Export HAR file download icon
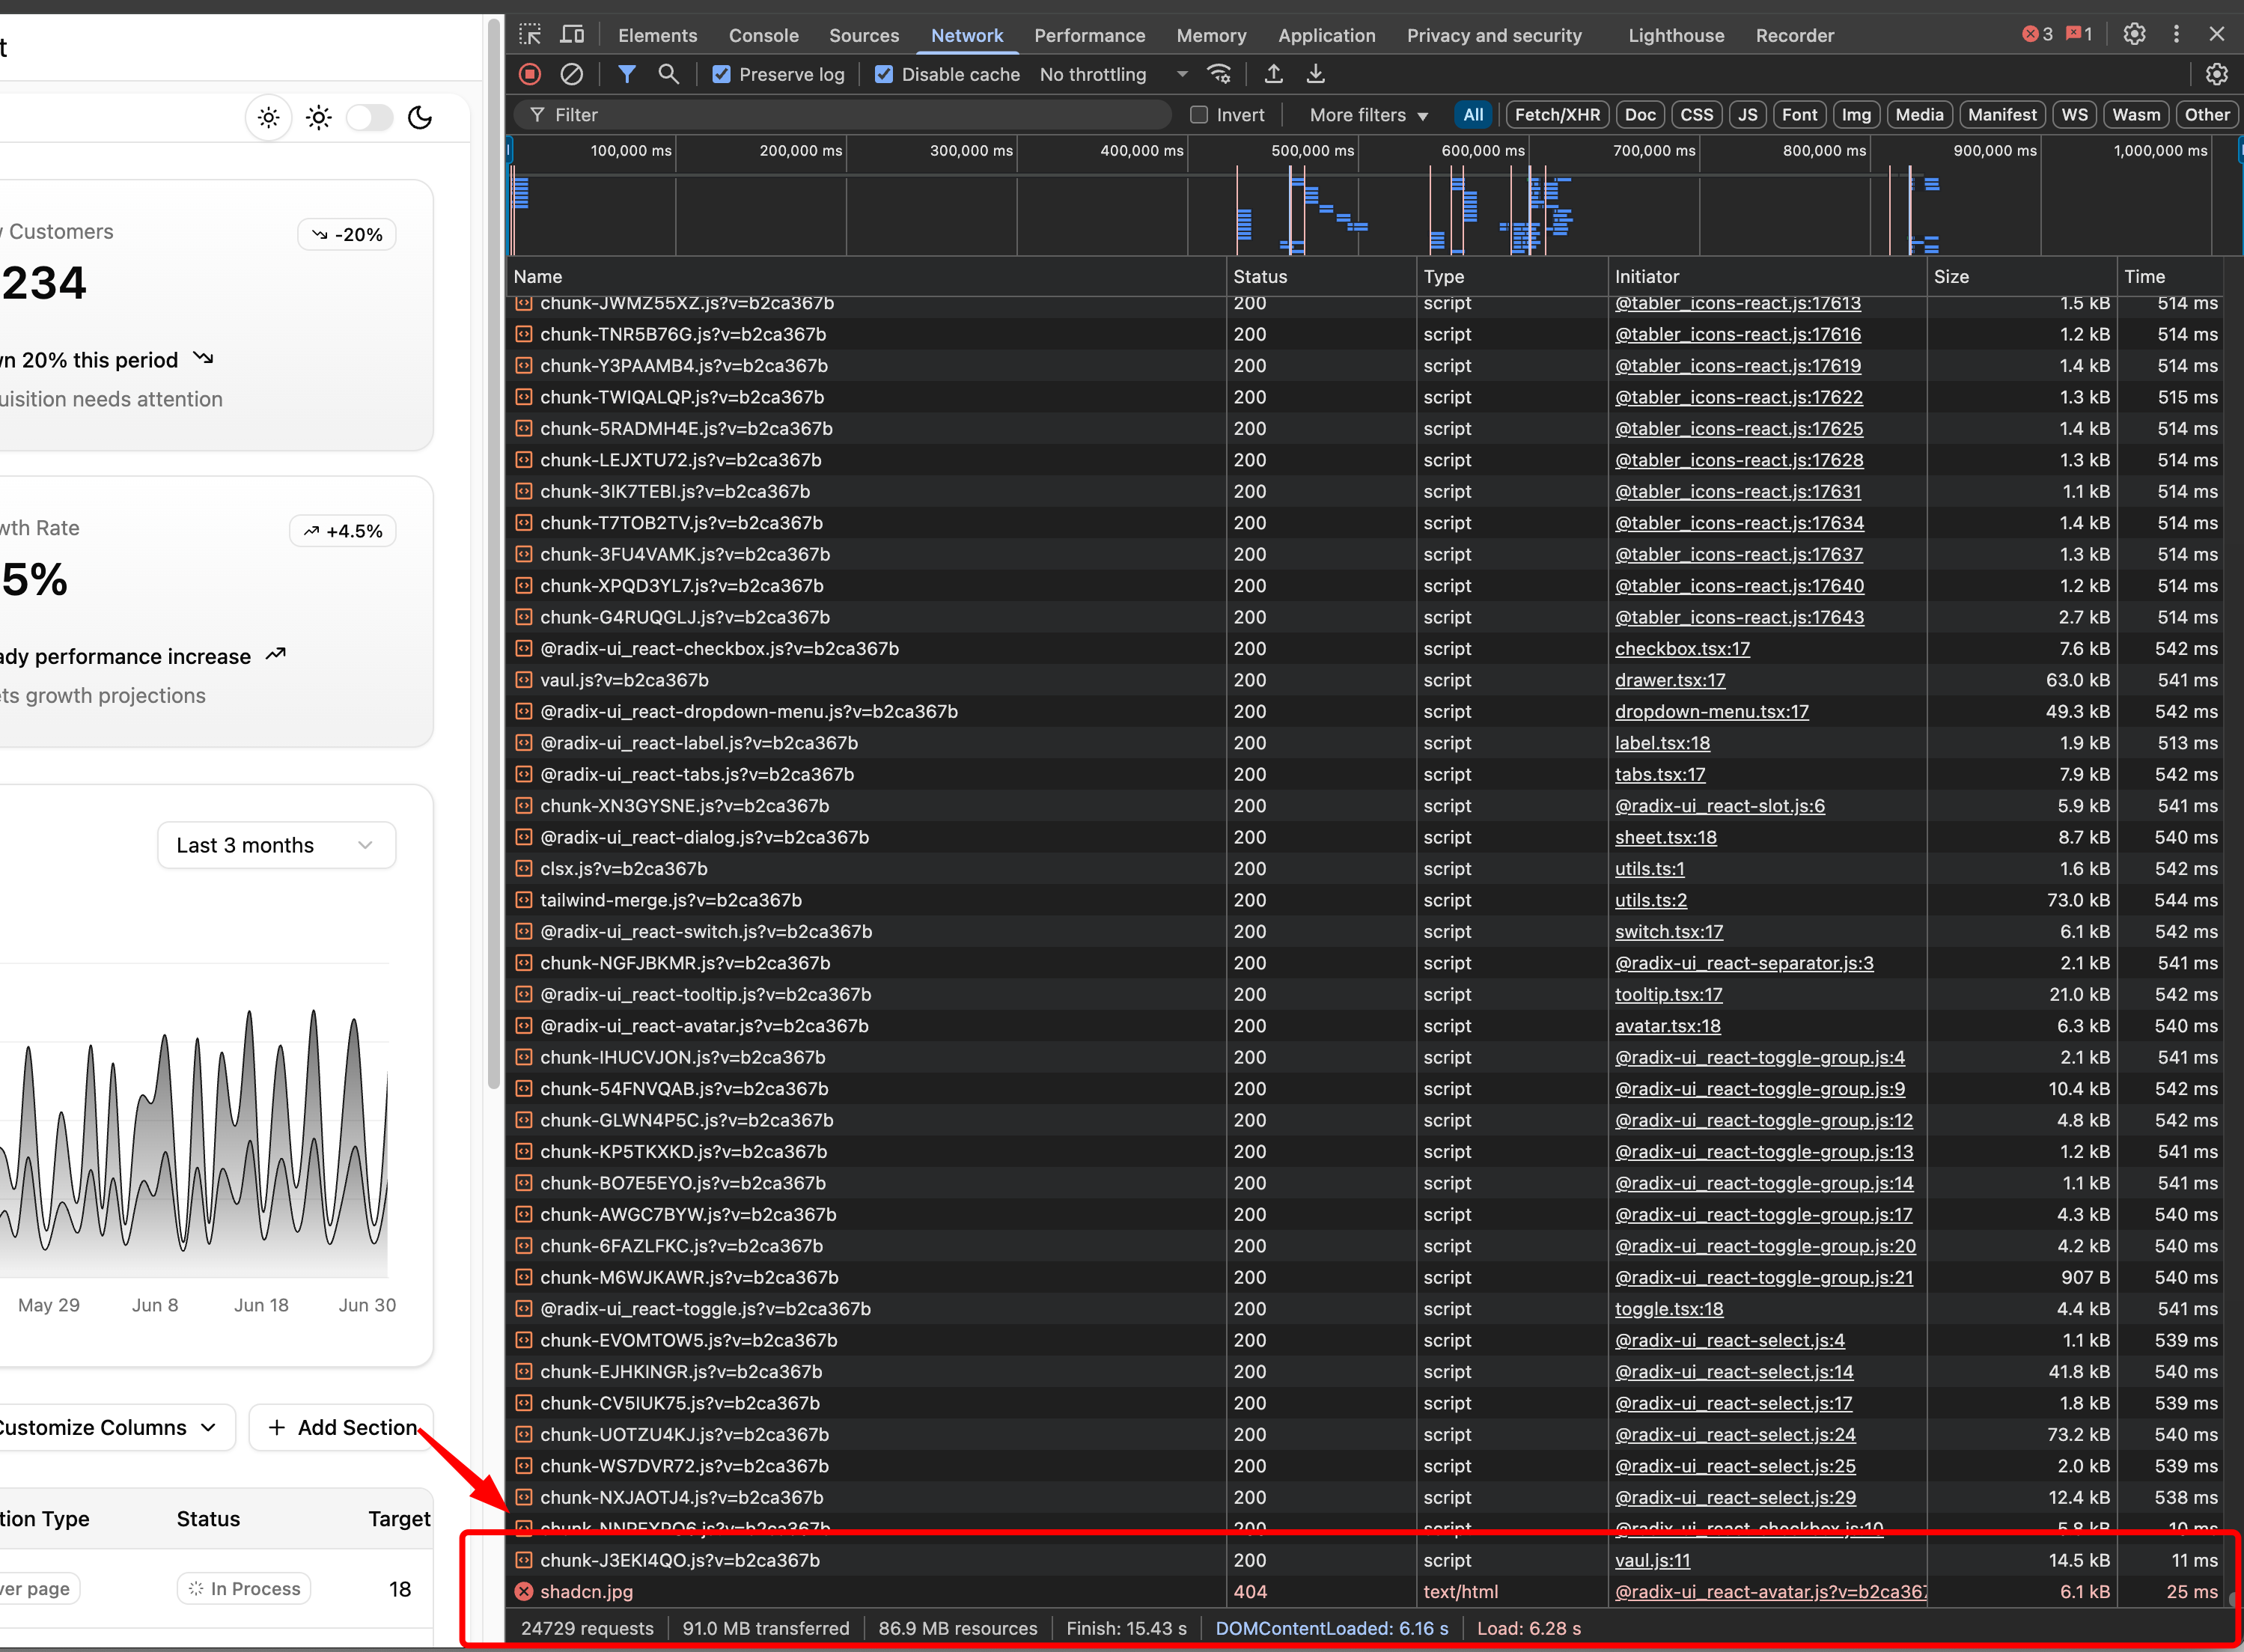This screenshot has height=1652, width=2244. (x=1316, y=74)
